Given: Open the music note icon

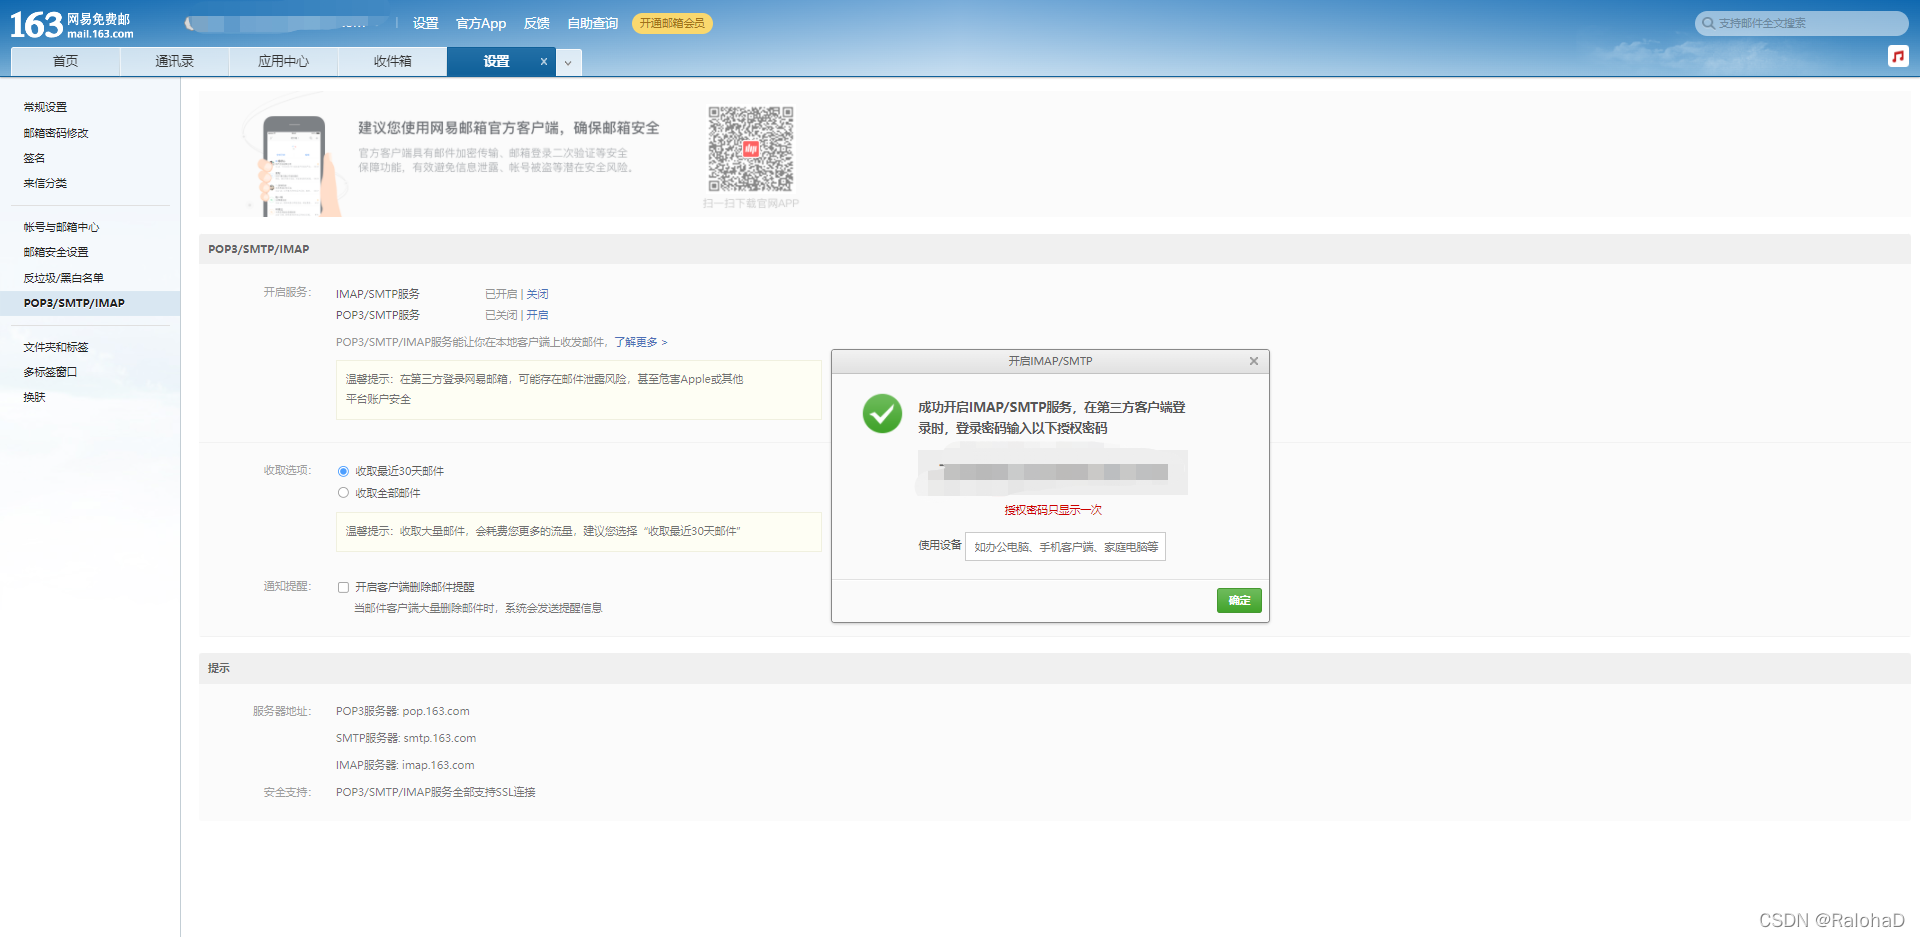Looking at the screenshot, I should [x=1898, y=56].
